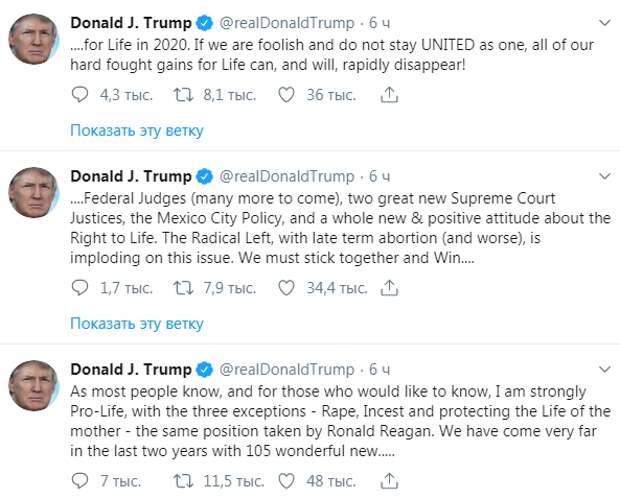Expand the more menu on 'Federal Judges' tweet
Image resolution: width=620 pixels, height=499 pixels.
[605, 176]
